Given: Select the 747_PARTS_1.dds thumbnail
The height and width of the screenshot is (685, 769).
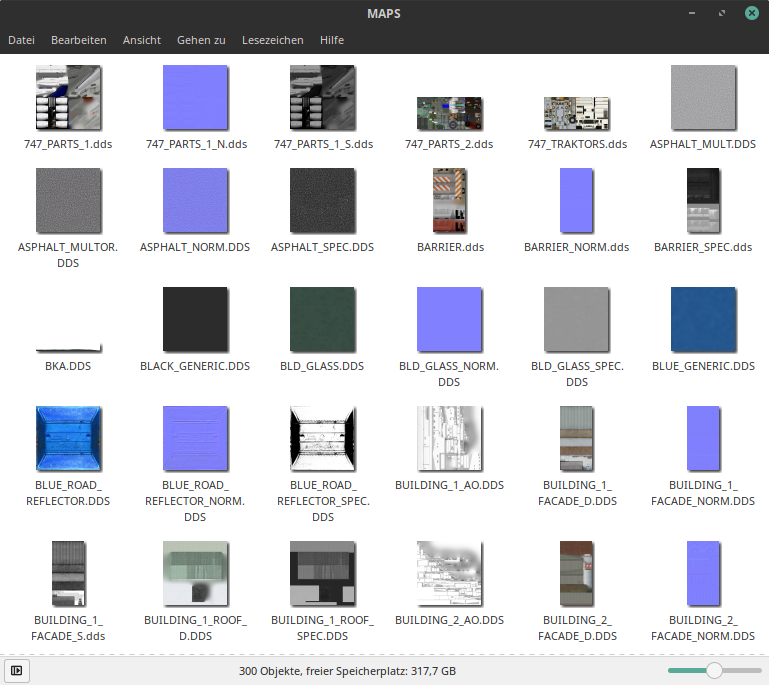Looking at the screenshot, I should pyautogui.click(x=68, y=97).
